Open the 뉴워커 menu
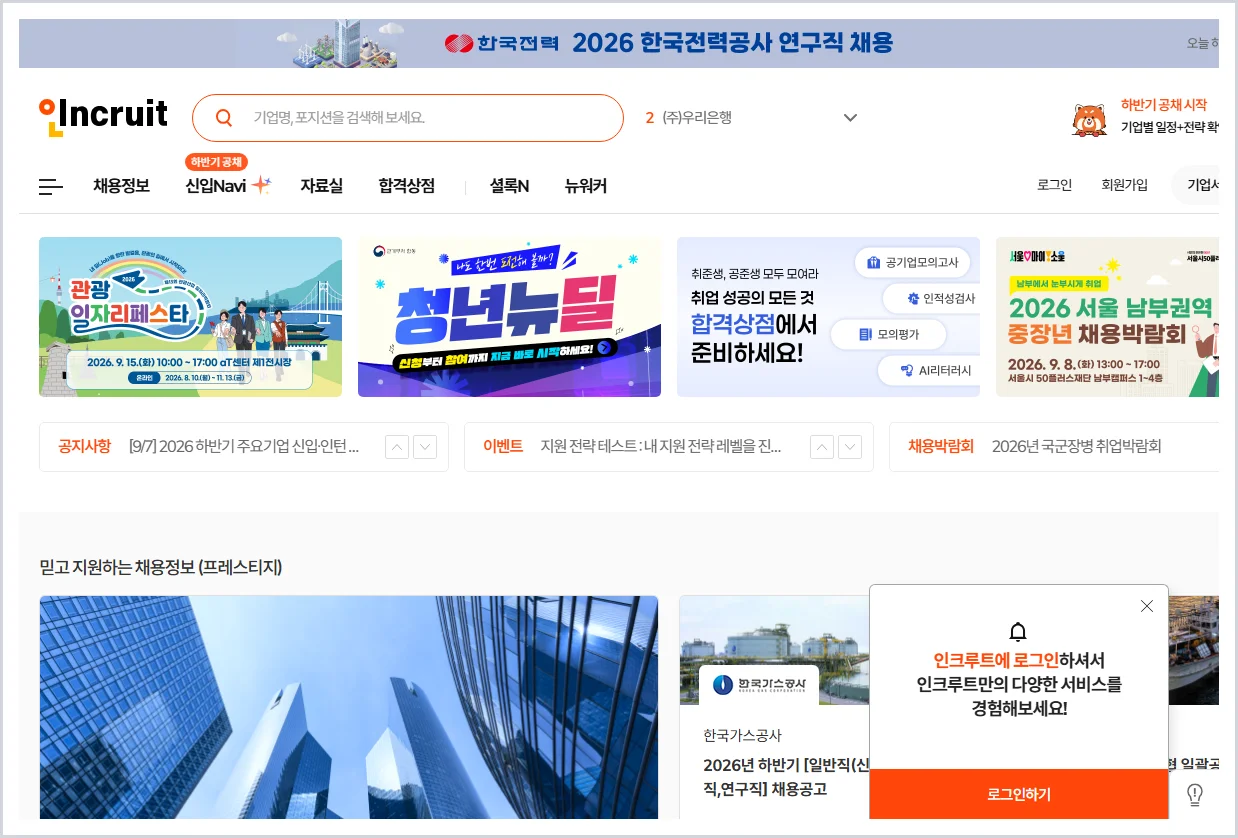Image resolution: width=1238 pixels, height=838 pixels. [585, 186]
